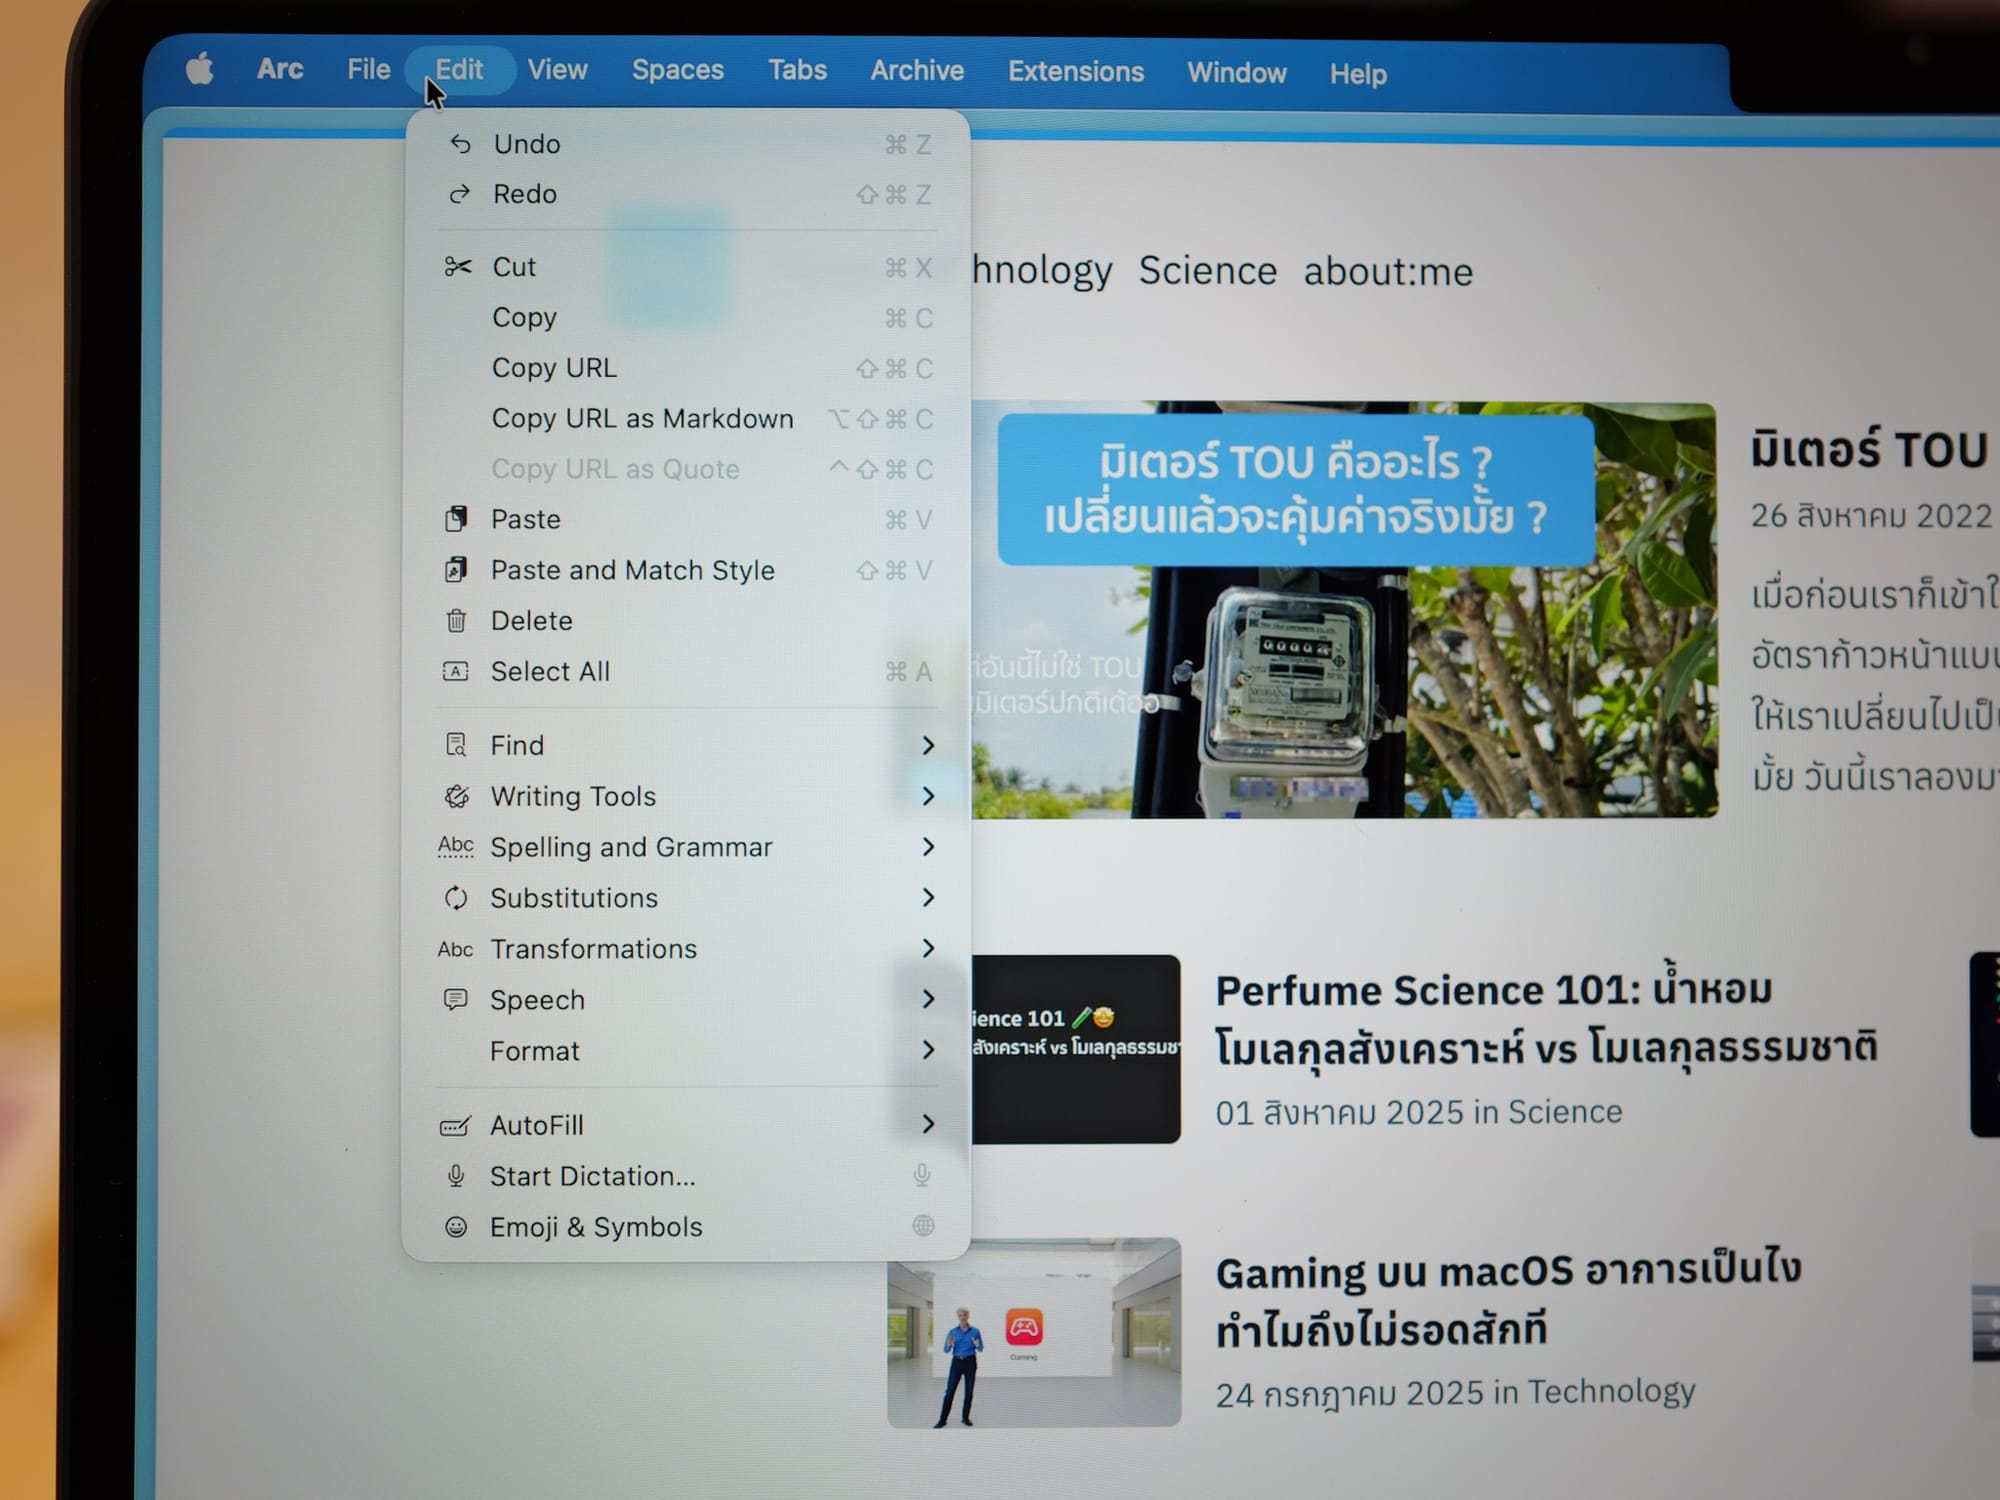The height and width of the screenshot is (1500, 2000).
Task: Expand the Transformations submenu chevron
Action: click(x=928, y=948)
